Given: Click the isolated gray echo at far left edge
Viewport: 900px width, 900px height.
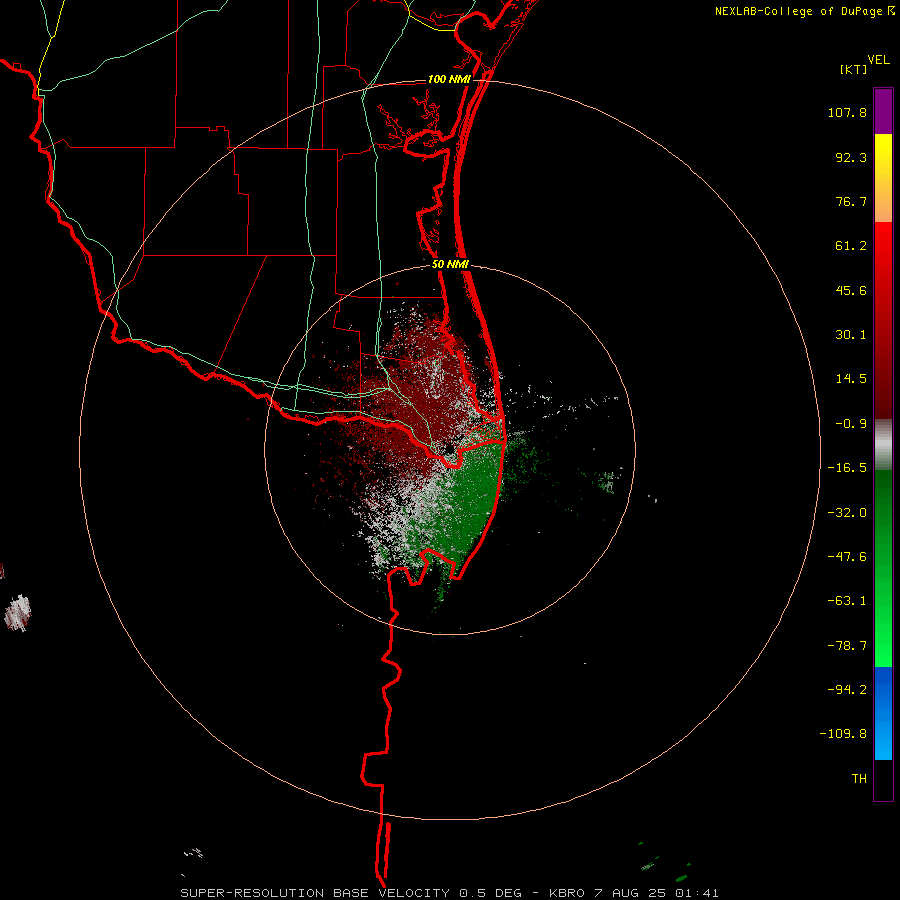Looking at the screenshot, I should [x=17, y=613].
